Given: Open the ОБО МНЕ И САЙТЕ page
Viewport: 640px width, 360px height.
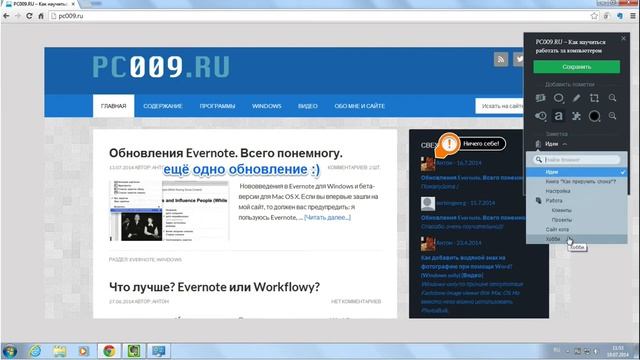Looking at the screenshot, I should (x=360, y=106).
